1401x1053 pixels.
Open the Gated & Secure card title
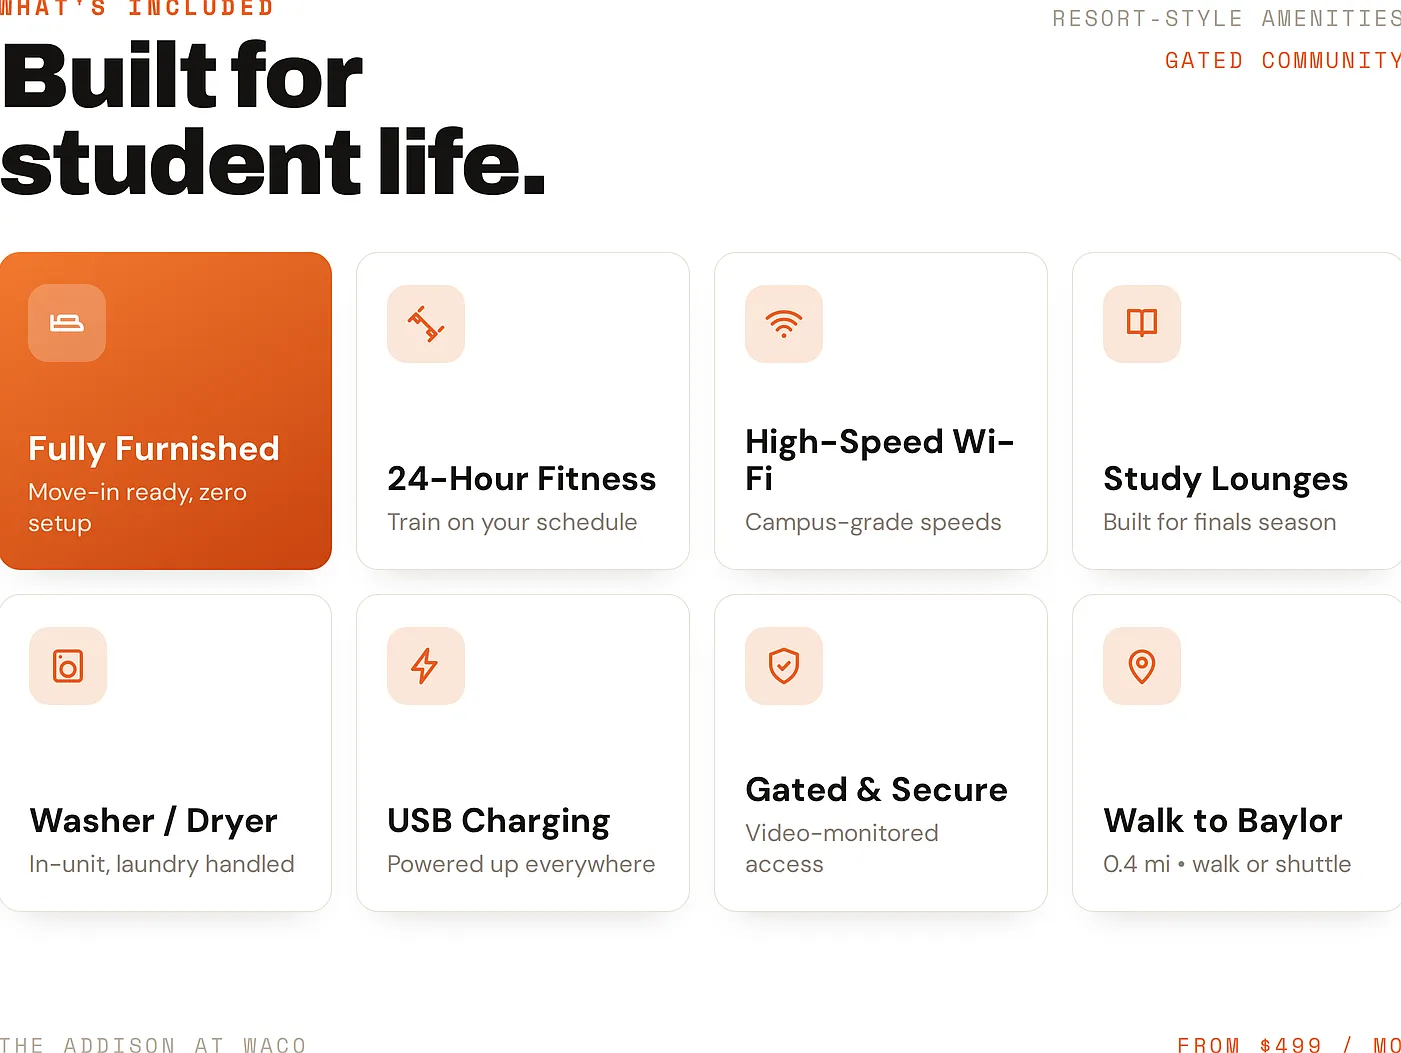877,790
